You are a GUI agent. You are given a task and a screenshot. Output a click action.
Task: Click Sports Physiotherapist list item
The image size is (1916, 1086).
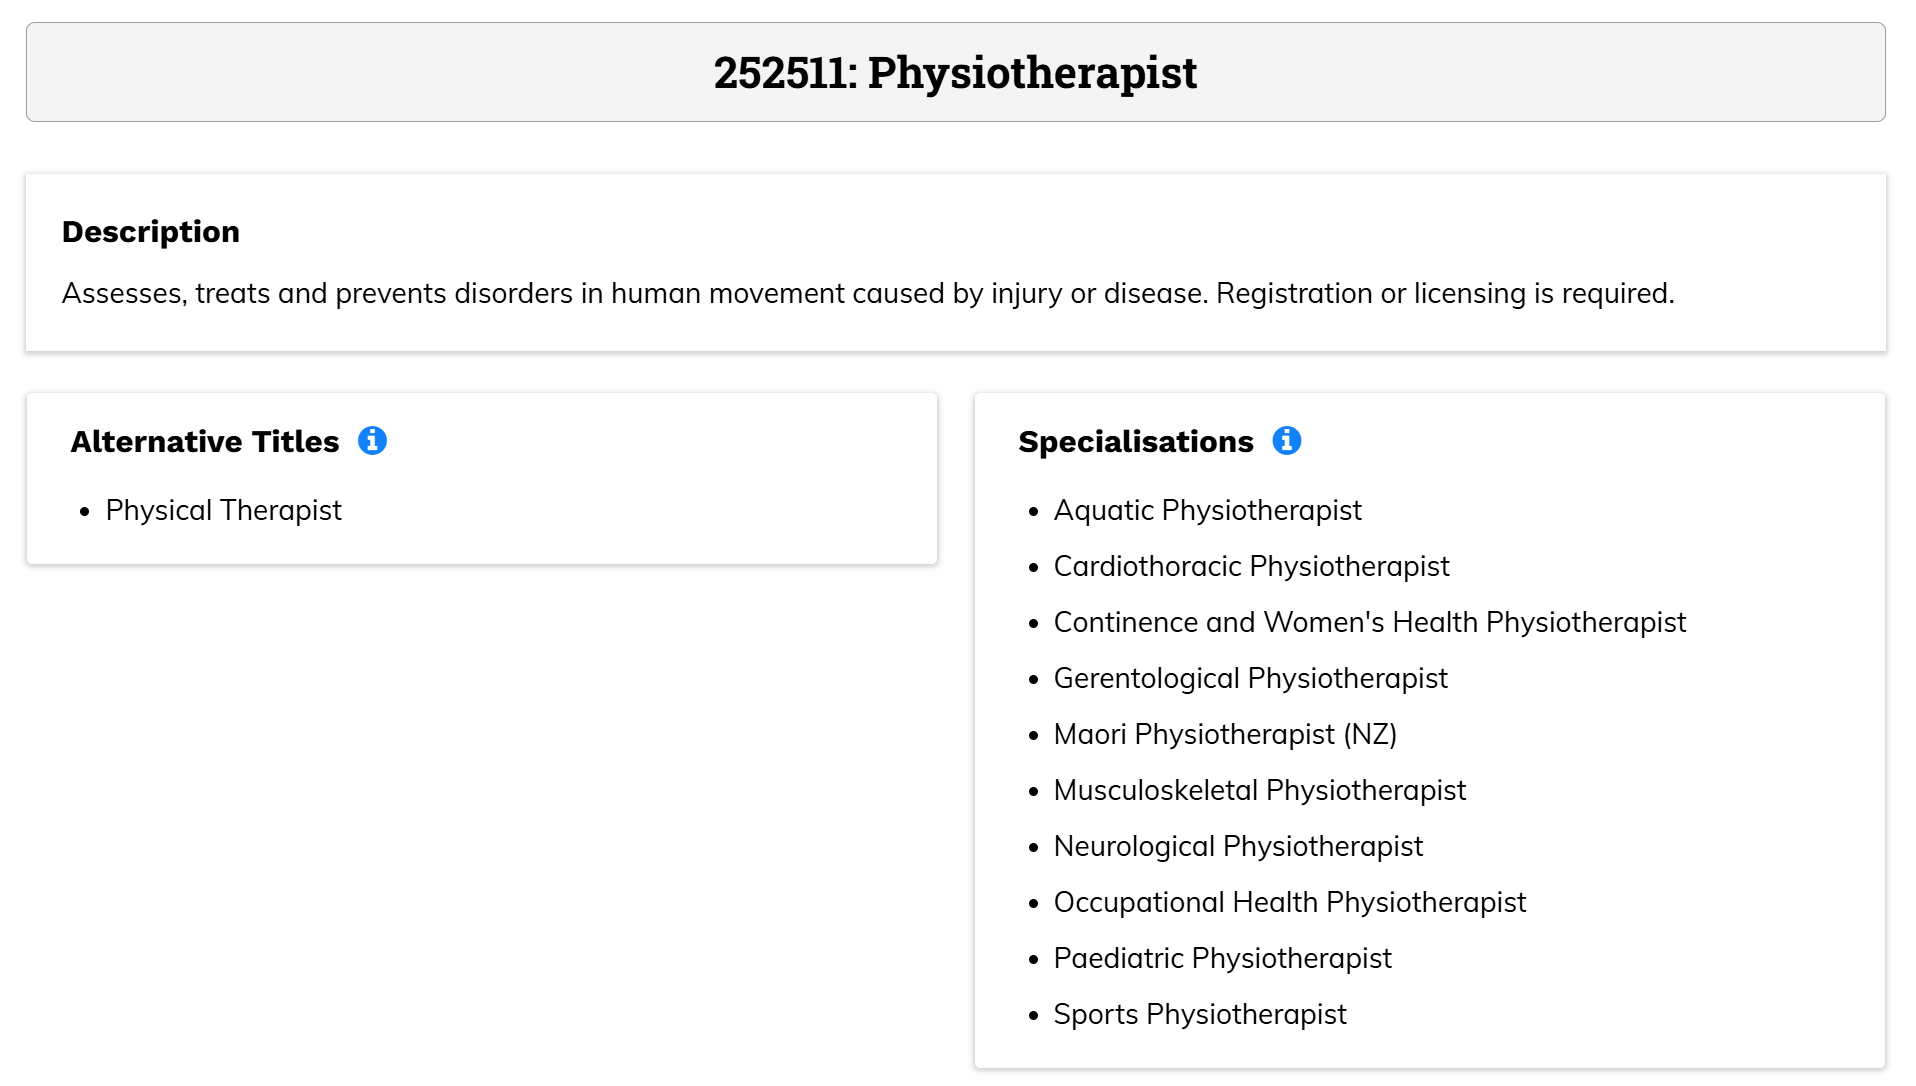(1200, 1015)
